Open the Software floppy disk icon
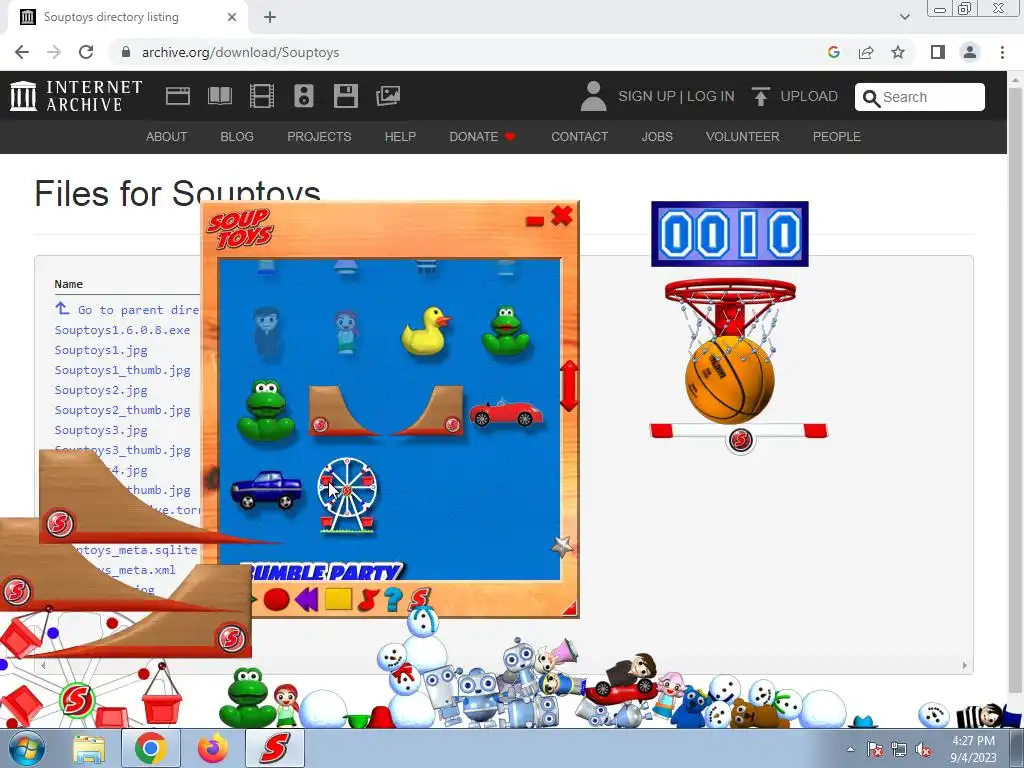The image size is (1024, 768). (x=345, y=96)
